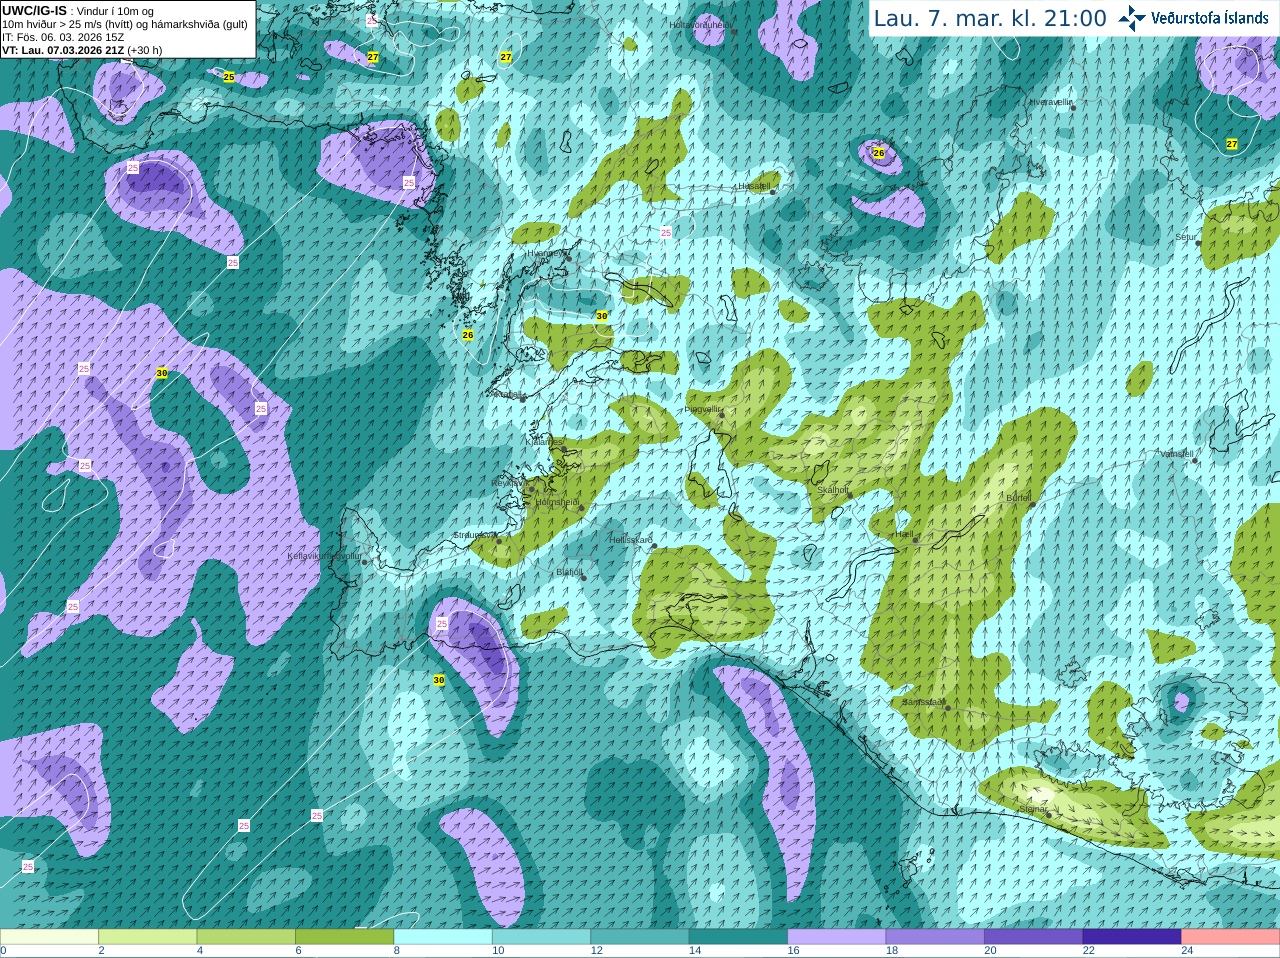Pick the dark teal 14–16 legend swatch

[738, 937]
